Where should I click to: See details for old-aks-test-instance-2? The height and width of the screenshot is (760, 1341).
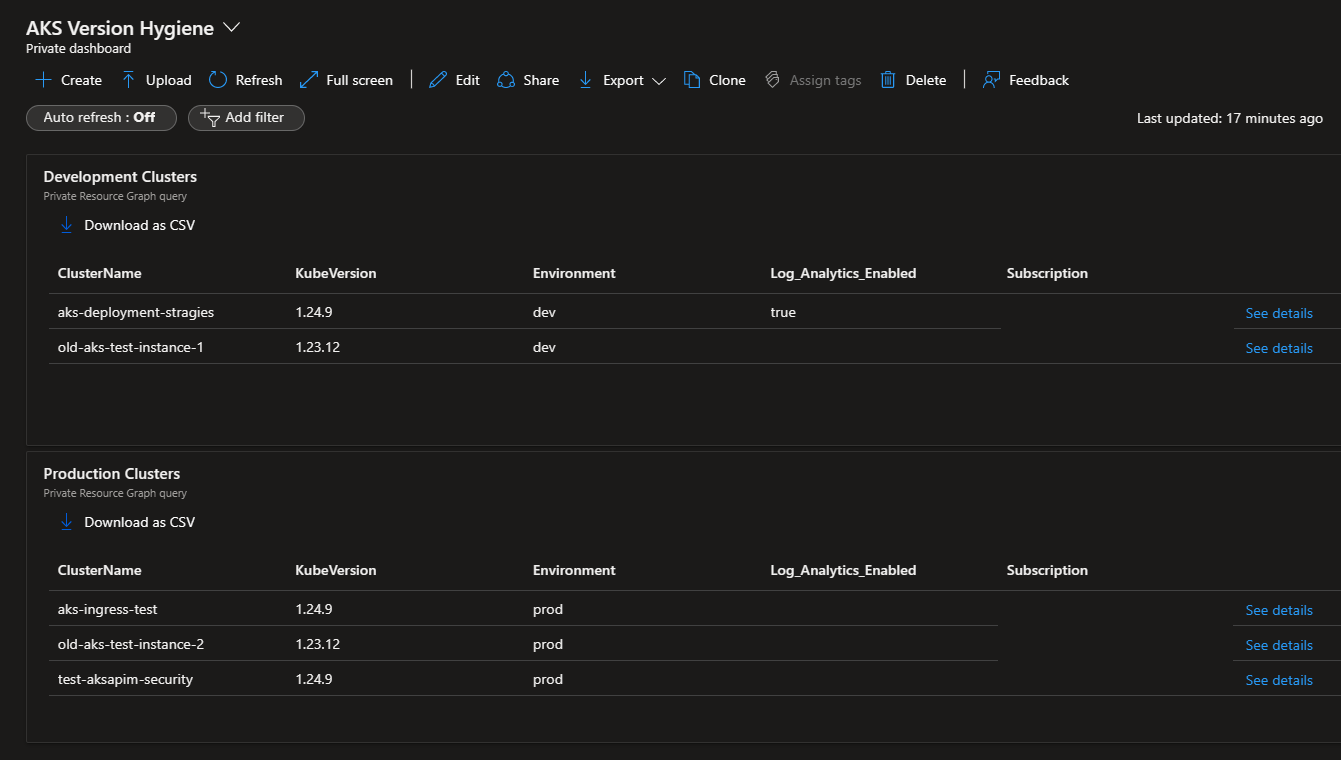(x=1279, y=645)
